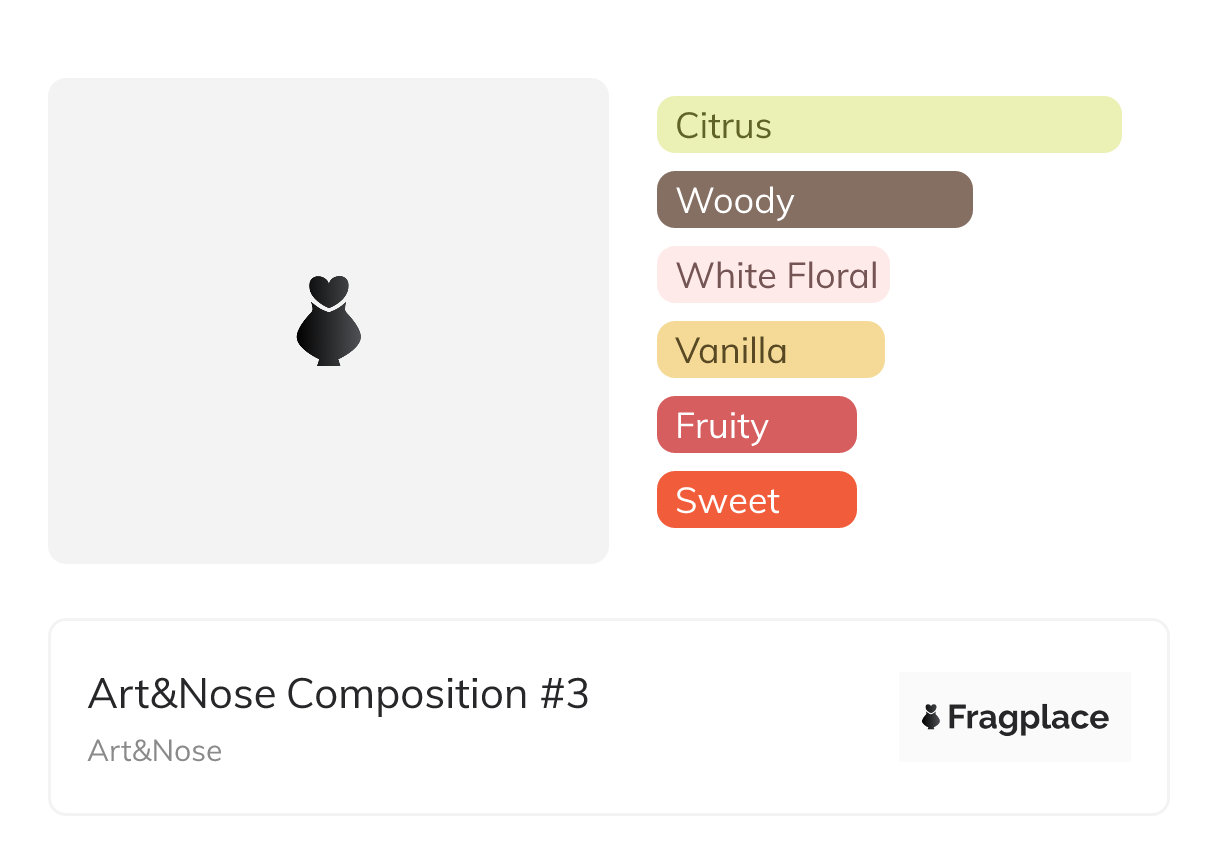The height and width of the screenshot is (864, 1218).
Task: Click the "Woody" text label
Action: click(x=735, y=201)
